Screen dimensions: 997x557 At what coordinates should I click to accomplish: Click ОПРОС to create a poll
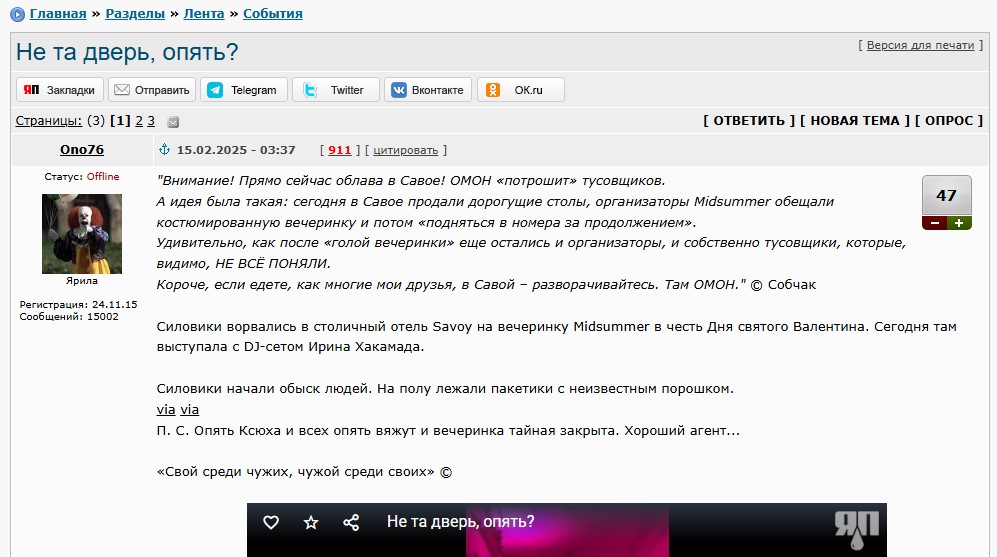click(949, 121)
